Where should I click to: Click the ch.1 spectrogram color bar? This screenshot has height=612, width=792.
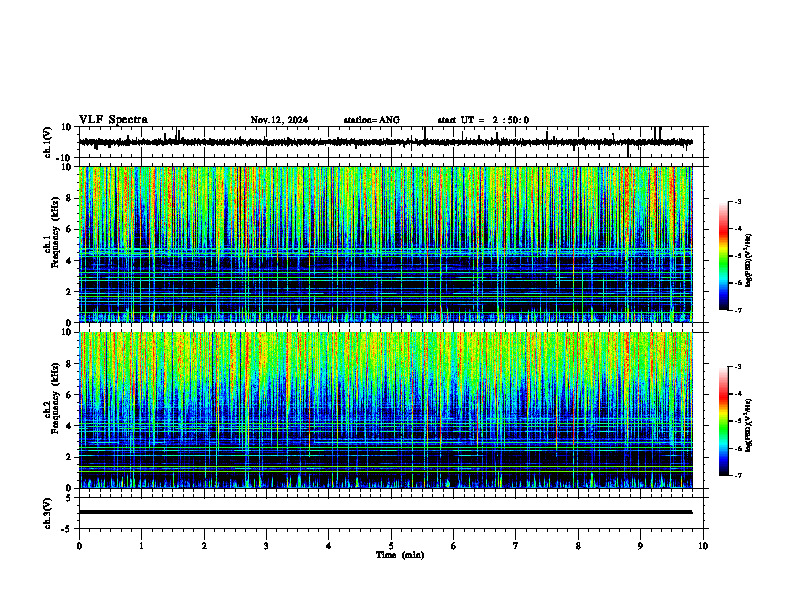tap(723, 256)
